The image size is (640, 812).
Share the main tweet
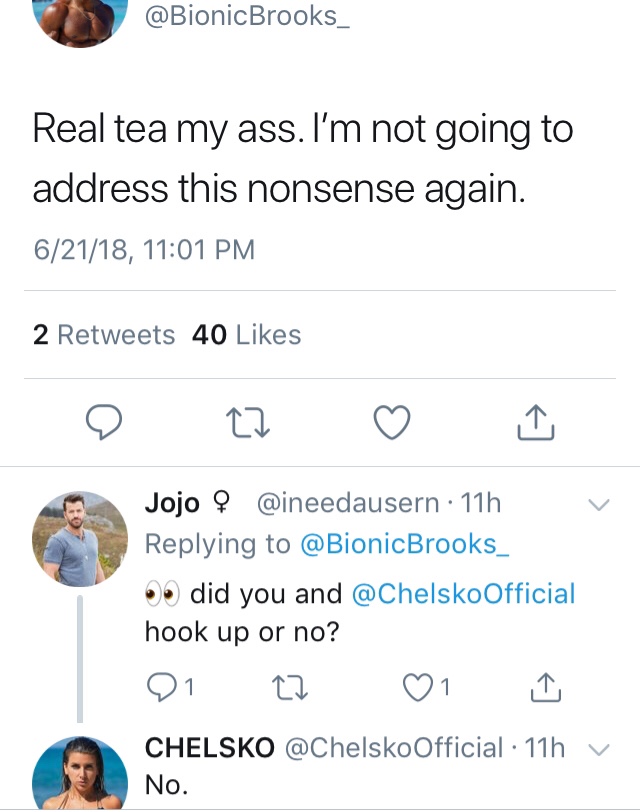coord(536,424)
